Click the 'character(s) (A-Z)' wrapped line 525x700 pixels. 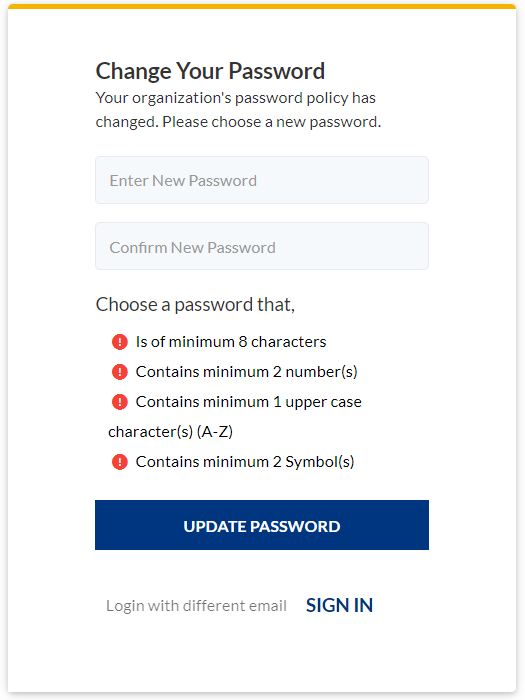(x=171, y=432)
